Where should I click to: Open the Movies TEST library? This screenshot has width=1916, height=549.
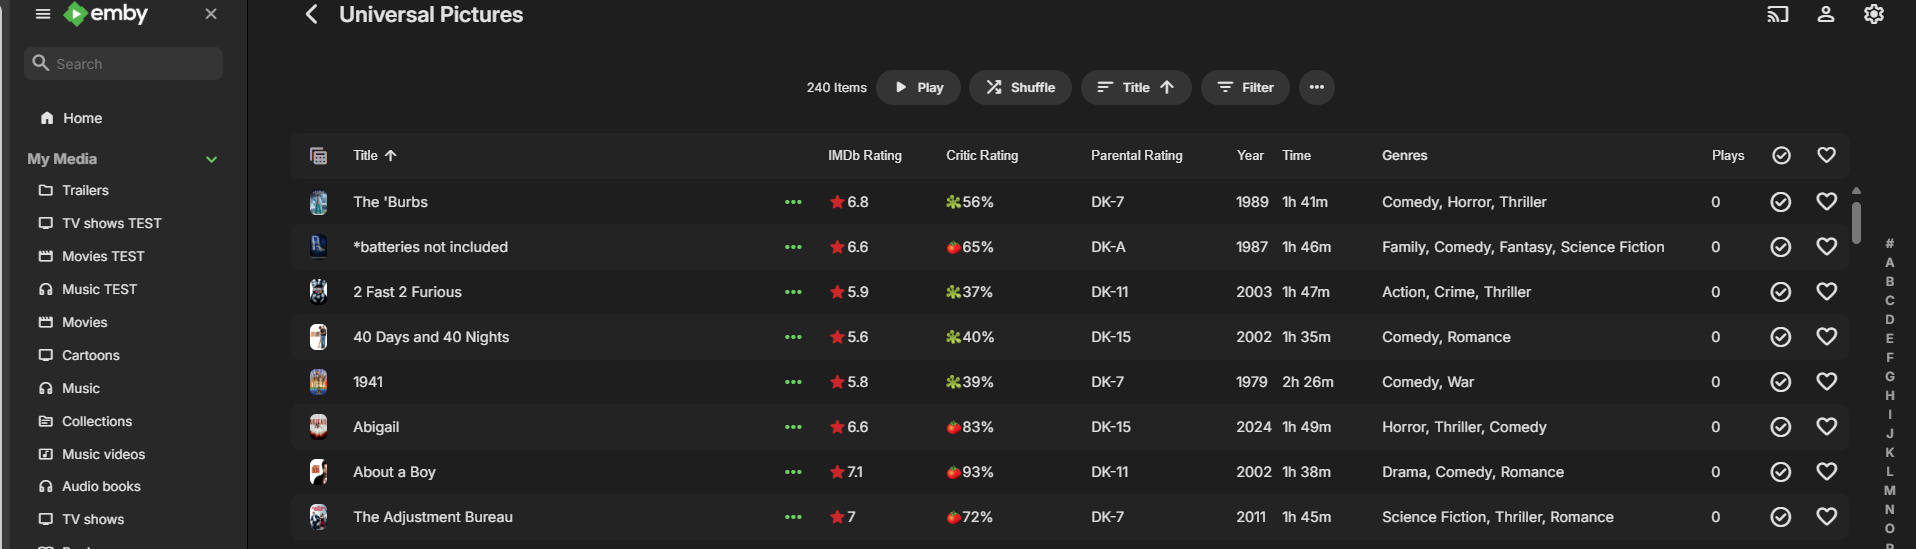[x=103, y=256]
